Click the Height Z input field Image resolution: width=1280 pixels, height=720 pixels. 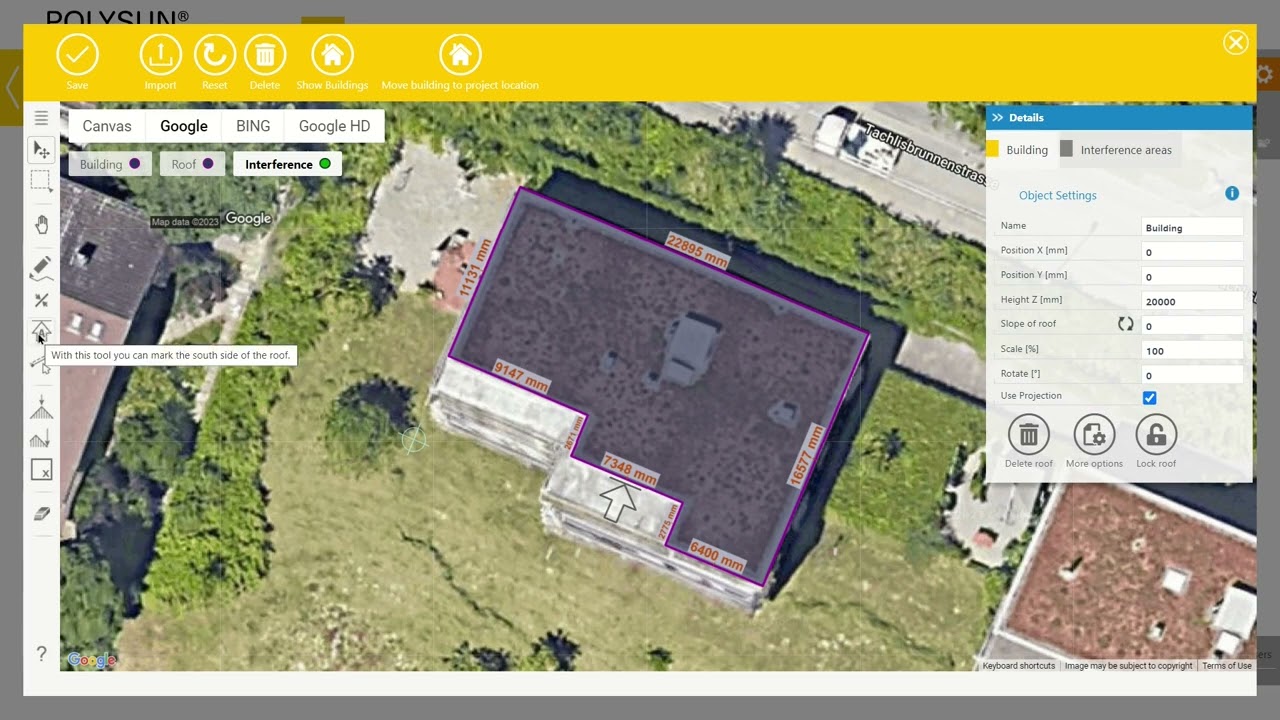pos(1192,301)
